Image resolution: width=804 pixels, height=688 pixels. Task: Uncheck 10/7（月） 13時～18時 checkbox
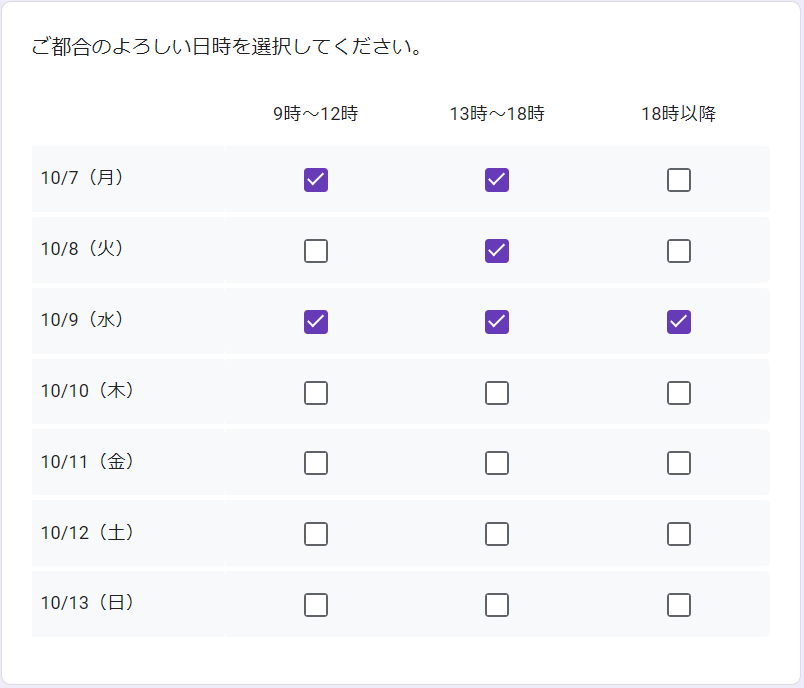point(497,180)
